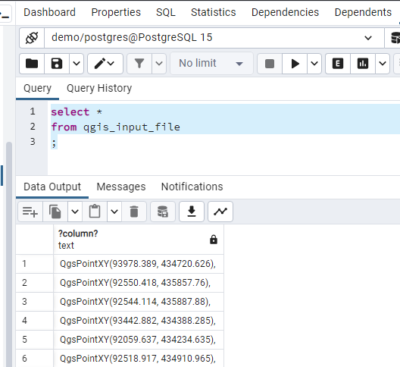Click editor line number 1

(32, 111)
